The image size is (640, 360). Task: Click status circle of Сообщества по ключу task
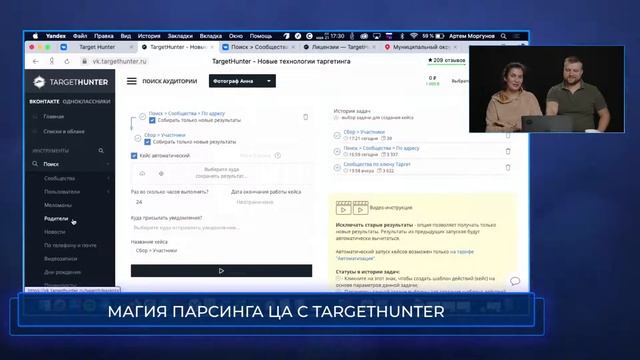(x=337, y=167)
